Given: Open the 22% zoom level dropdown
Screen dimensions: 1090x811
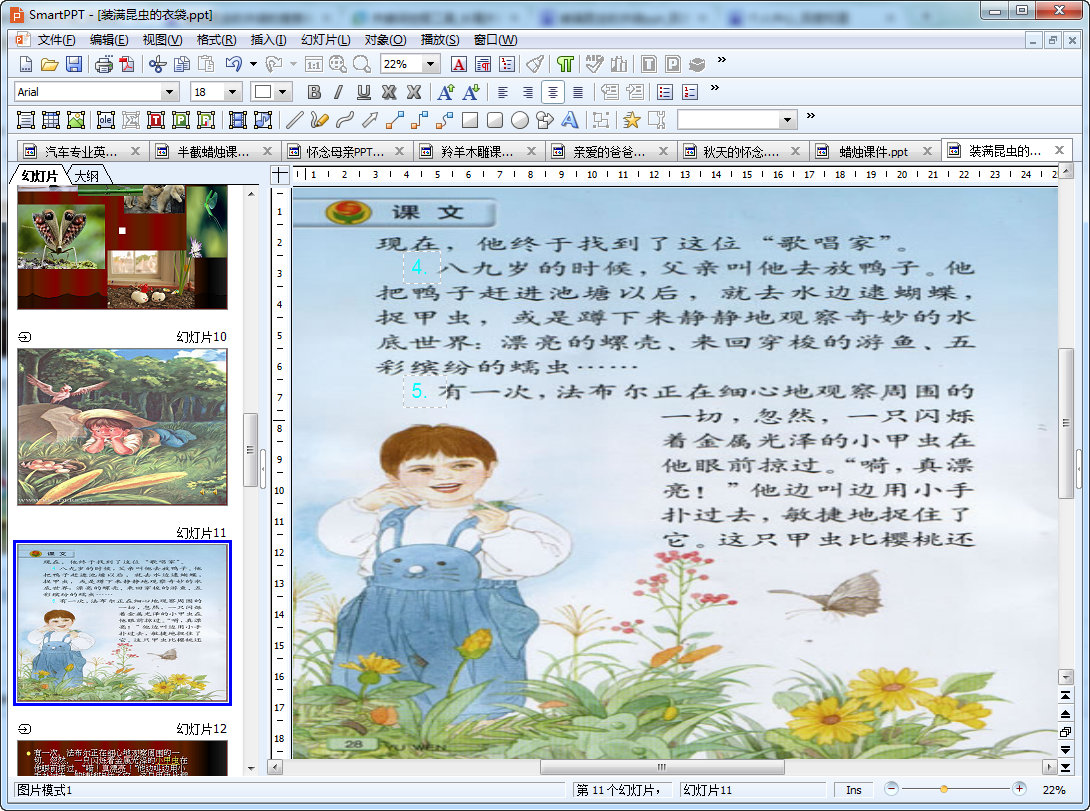Looking at the screenshot, I should [431, 65].
